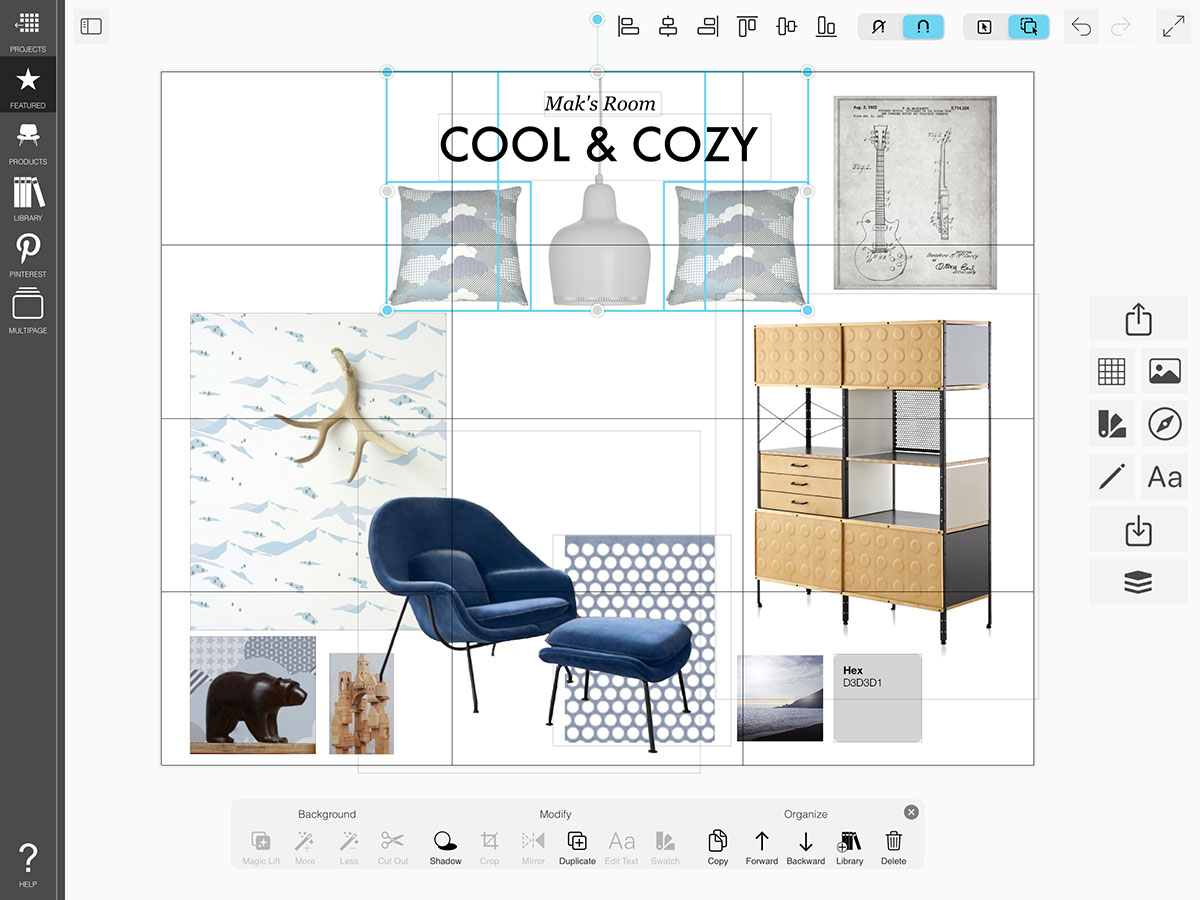
Task: Open the share export icon
Action: pyautogui.click(x=1138, y=319)
